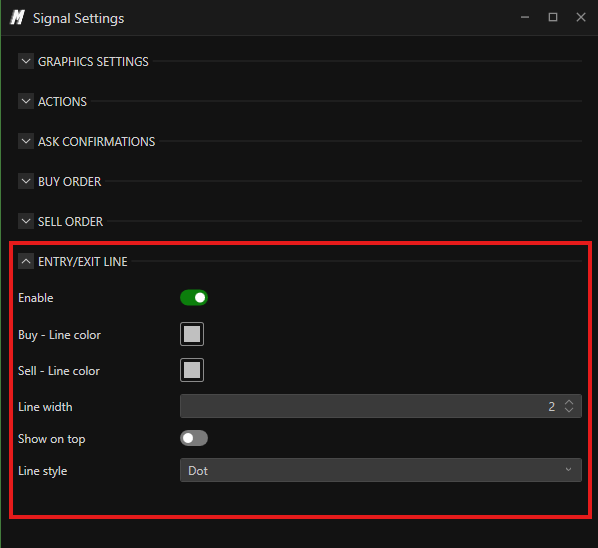Decrease Line width with down arrow
Viewport: 598px width, 548px height.
tap(569, 410)
